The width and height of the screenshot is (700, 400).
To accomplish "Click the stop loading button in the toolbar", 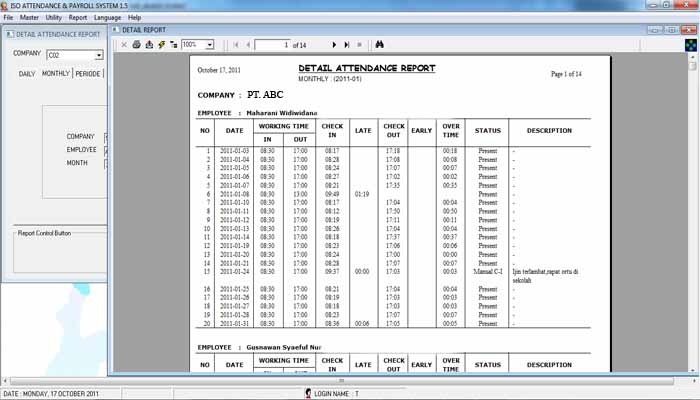I will point(359,45).
